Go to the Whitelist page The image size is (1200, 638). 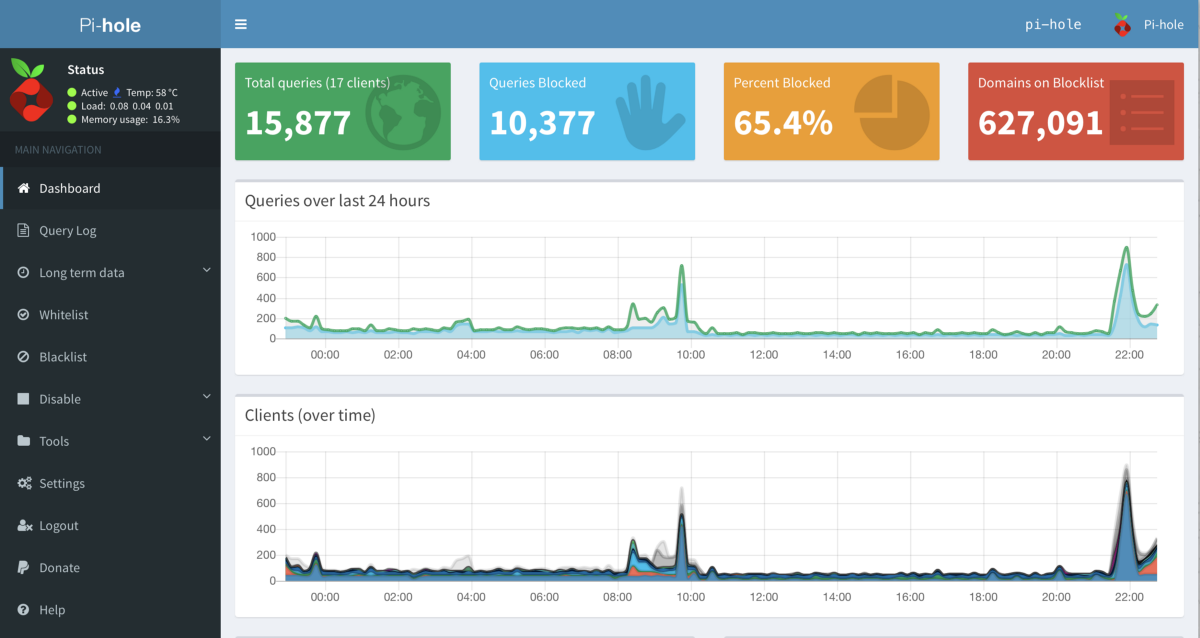tap(110, 314)
